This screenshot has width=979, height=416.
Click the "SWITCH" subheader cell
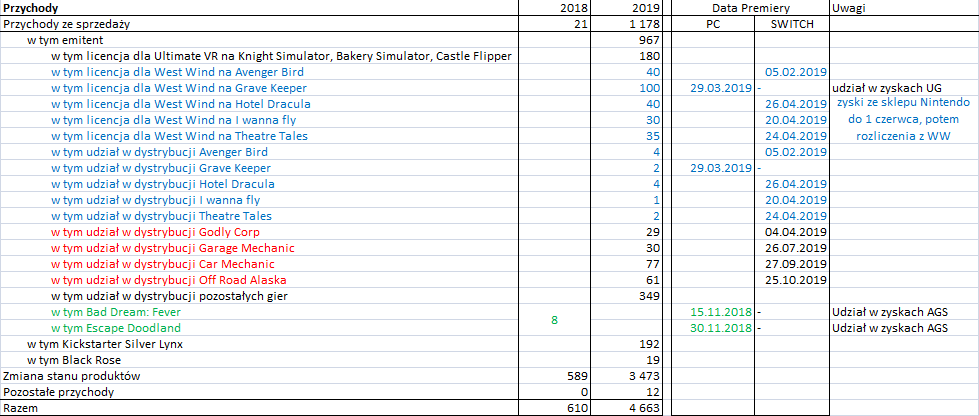[792, 24]
